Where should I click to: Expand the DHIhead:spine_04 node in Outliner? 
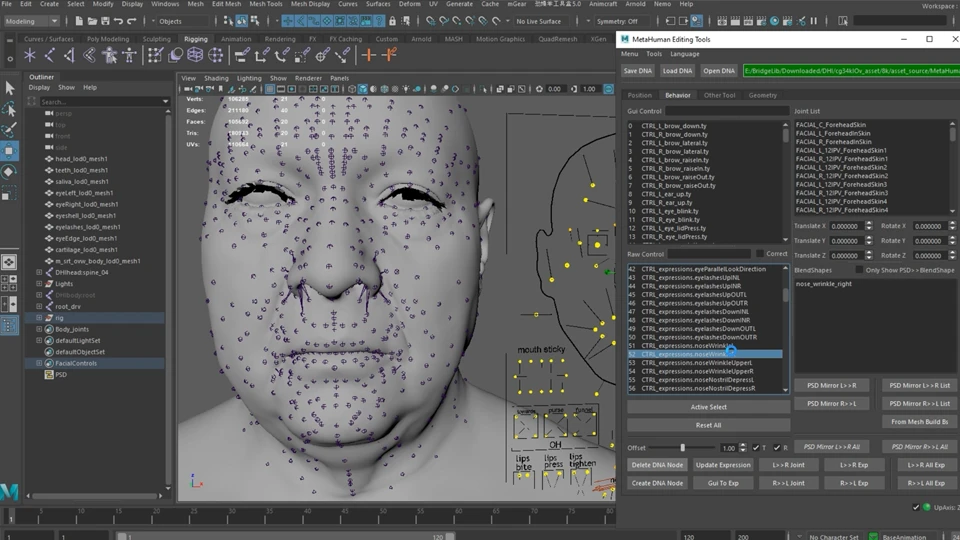(x=39, y=272)
